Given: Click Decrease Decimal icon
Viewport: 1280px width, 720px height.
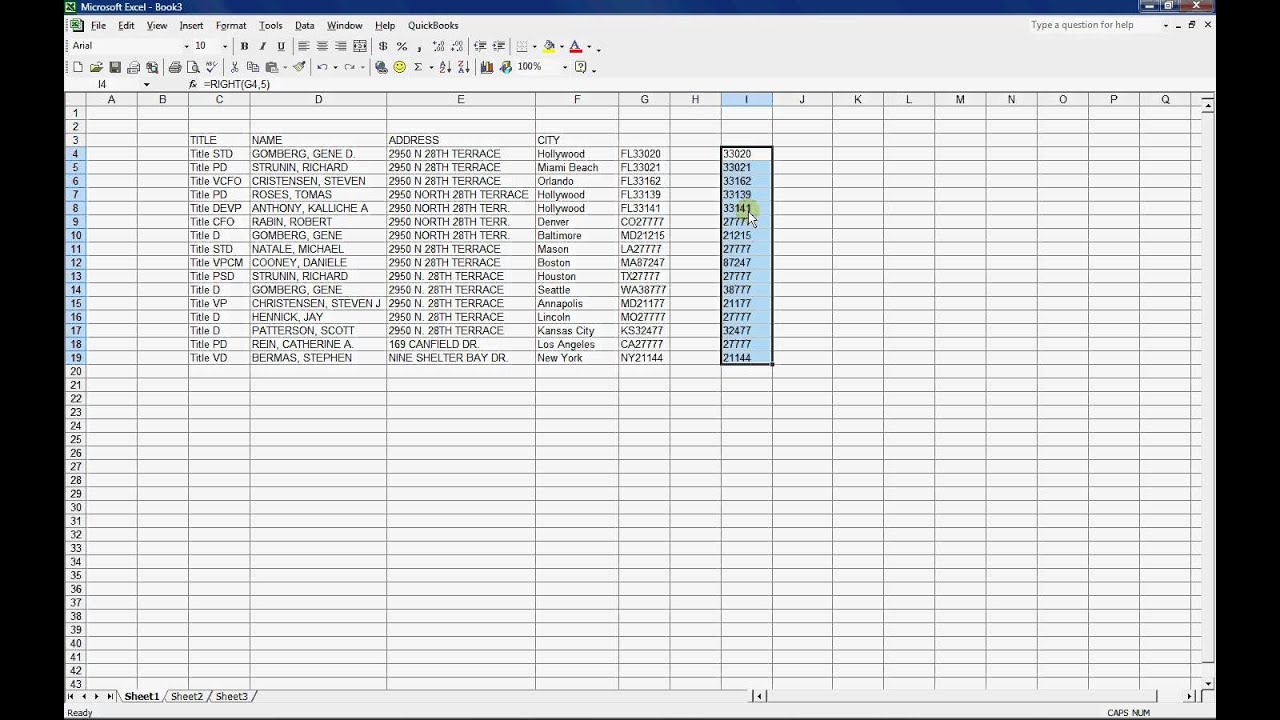Looking at the screenshot, I should [x=456, y=46].
